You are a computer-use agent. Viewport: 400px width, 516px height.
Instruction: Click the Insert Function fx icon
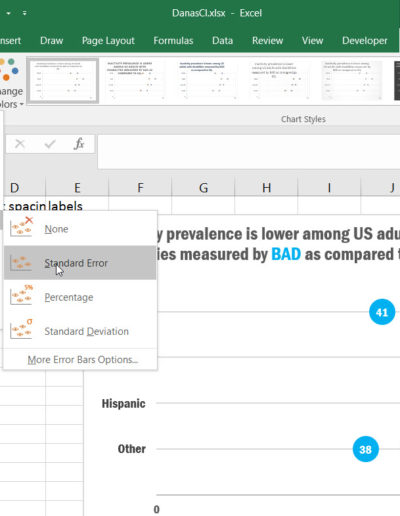click(x=79, y=144)
